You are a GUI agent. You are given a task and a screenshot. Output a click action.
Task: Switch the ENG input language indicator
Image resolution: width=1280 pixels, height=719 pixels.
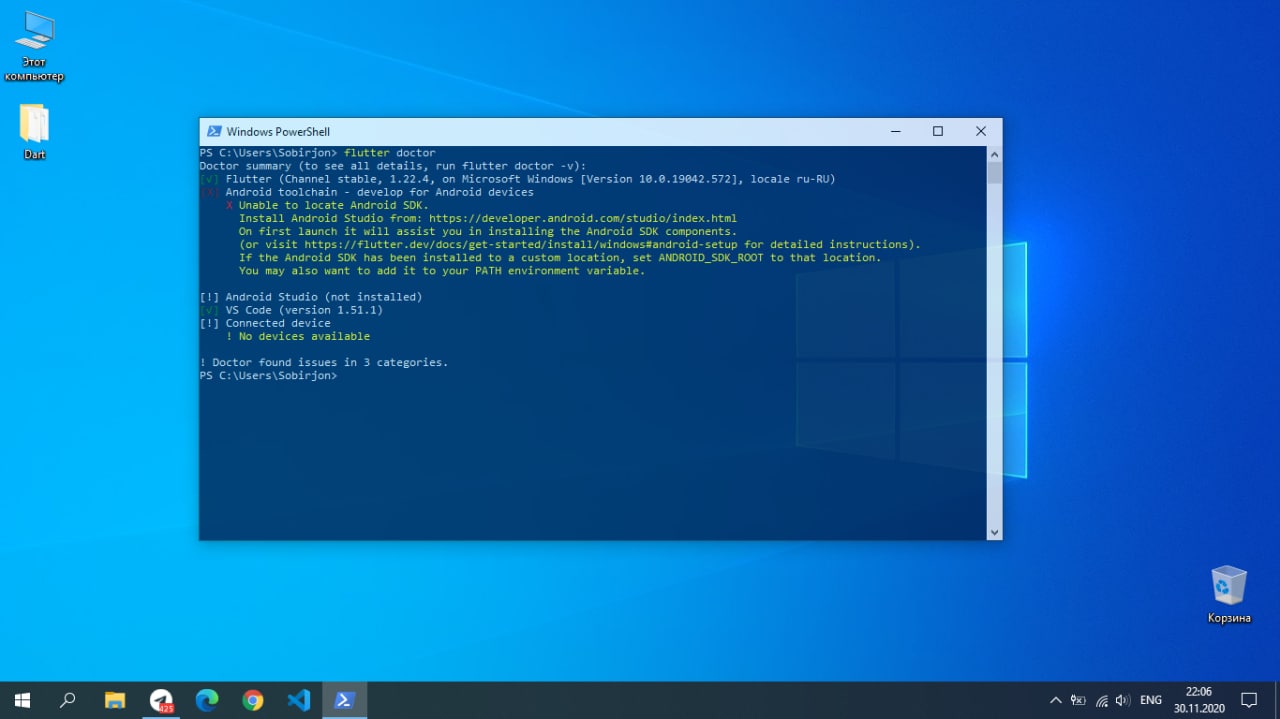[x=1151, y=700]
